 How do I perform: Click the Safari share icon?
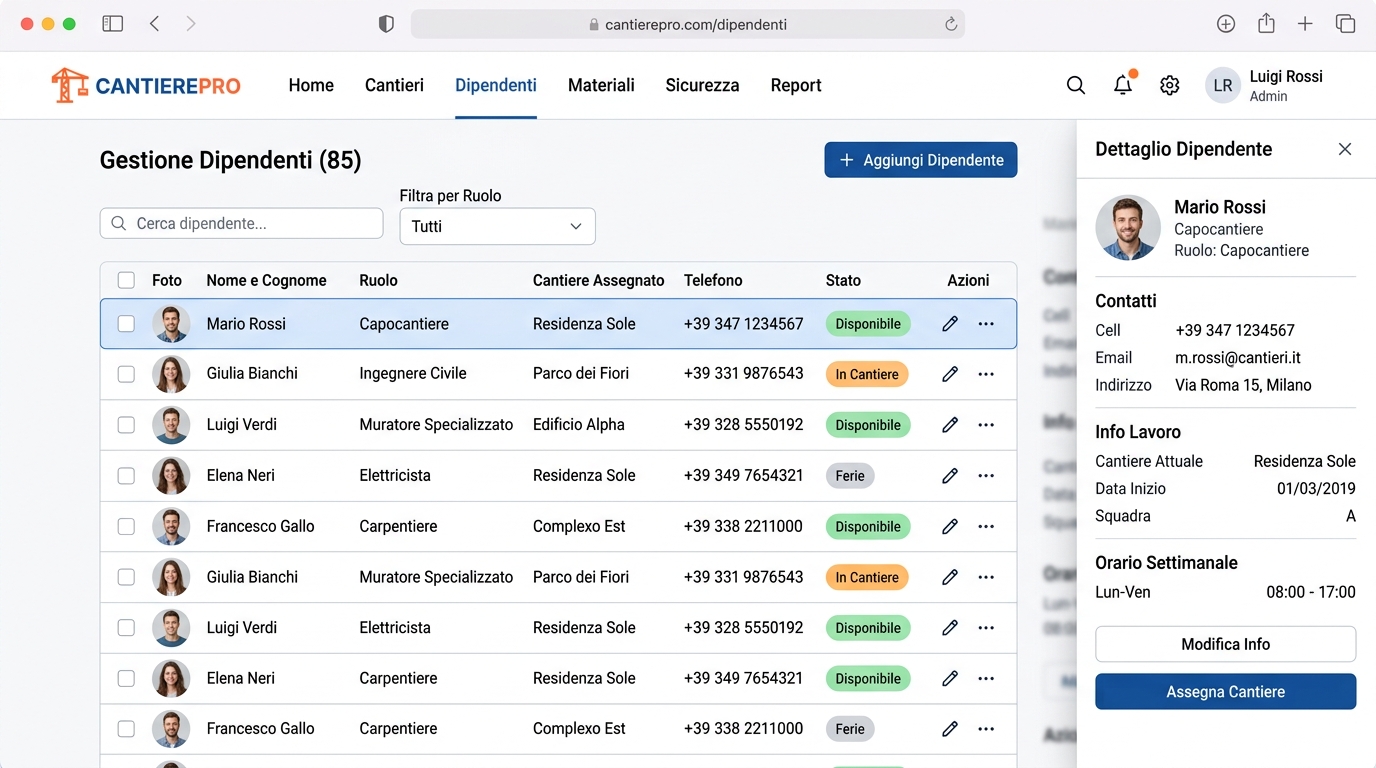point(1266,24)
